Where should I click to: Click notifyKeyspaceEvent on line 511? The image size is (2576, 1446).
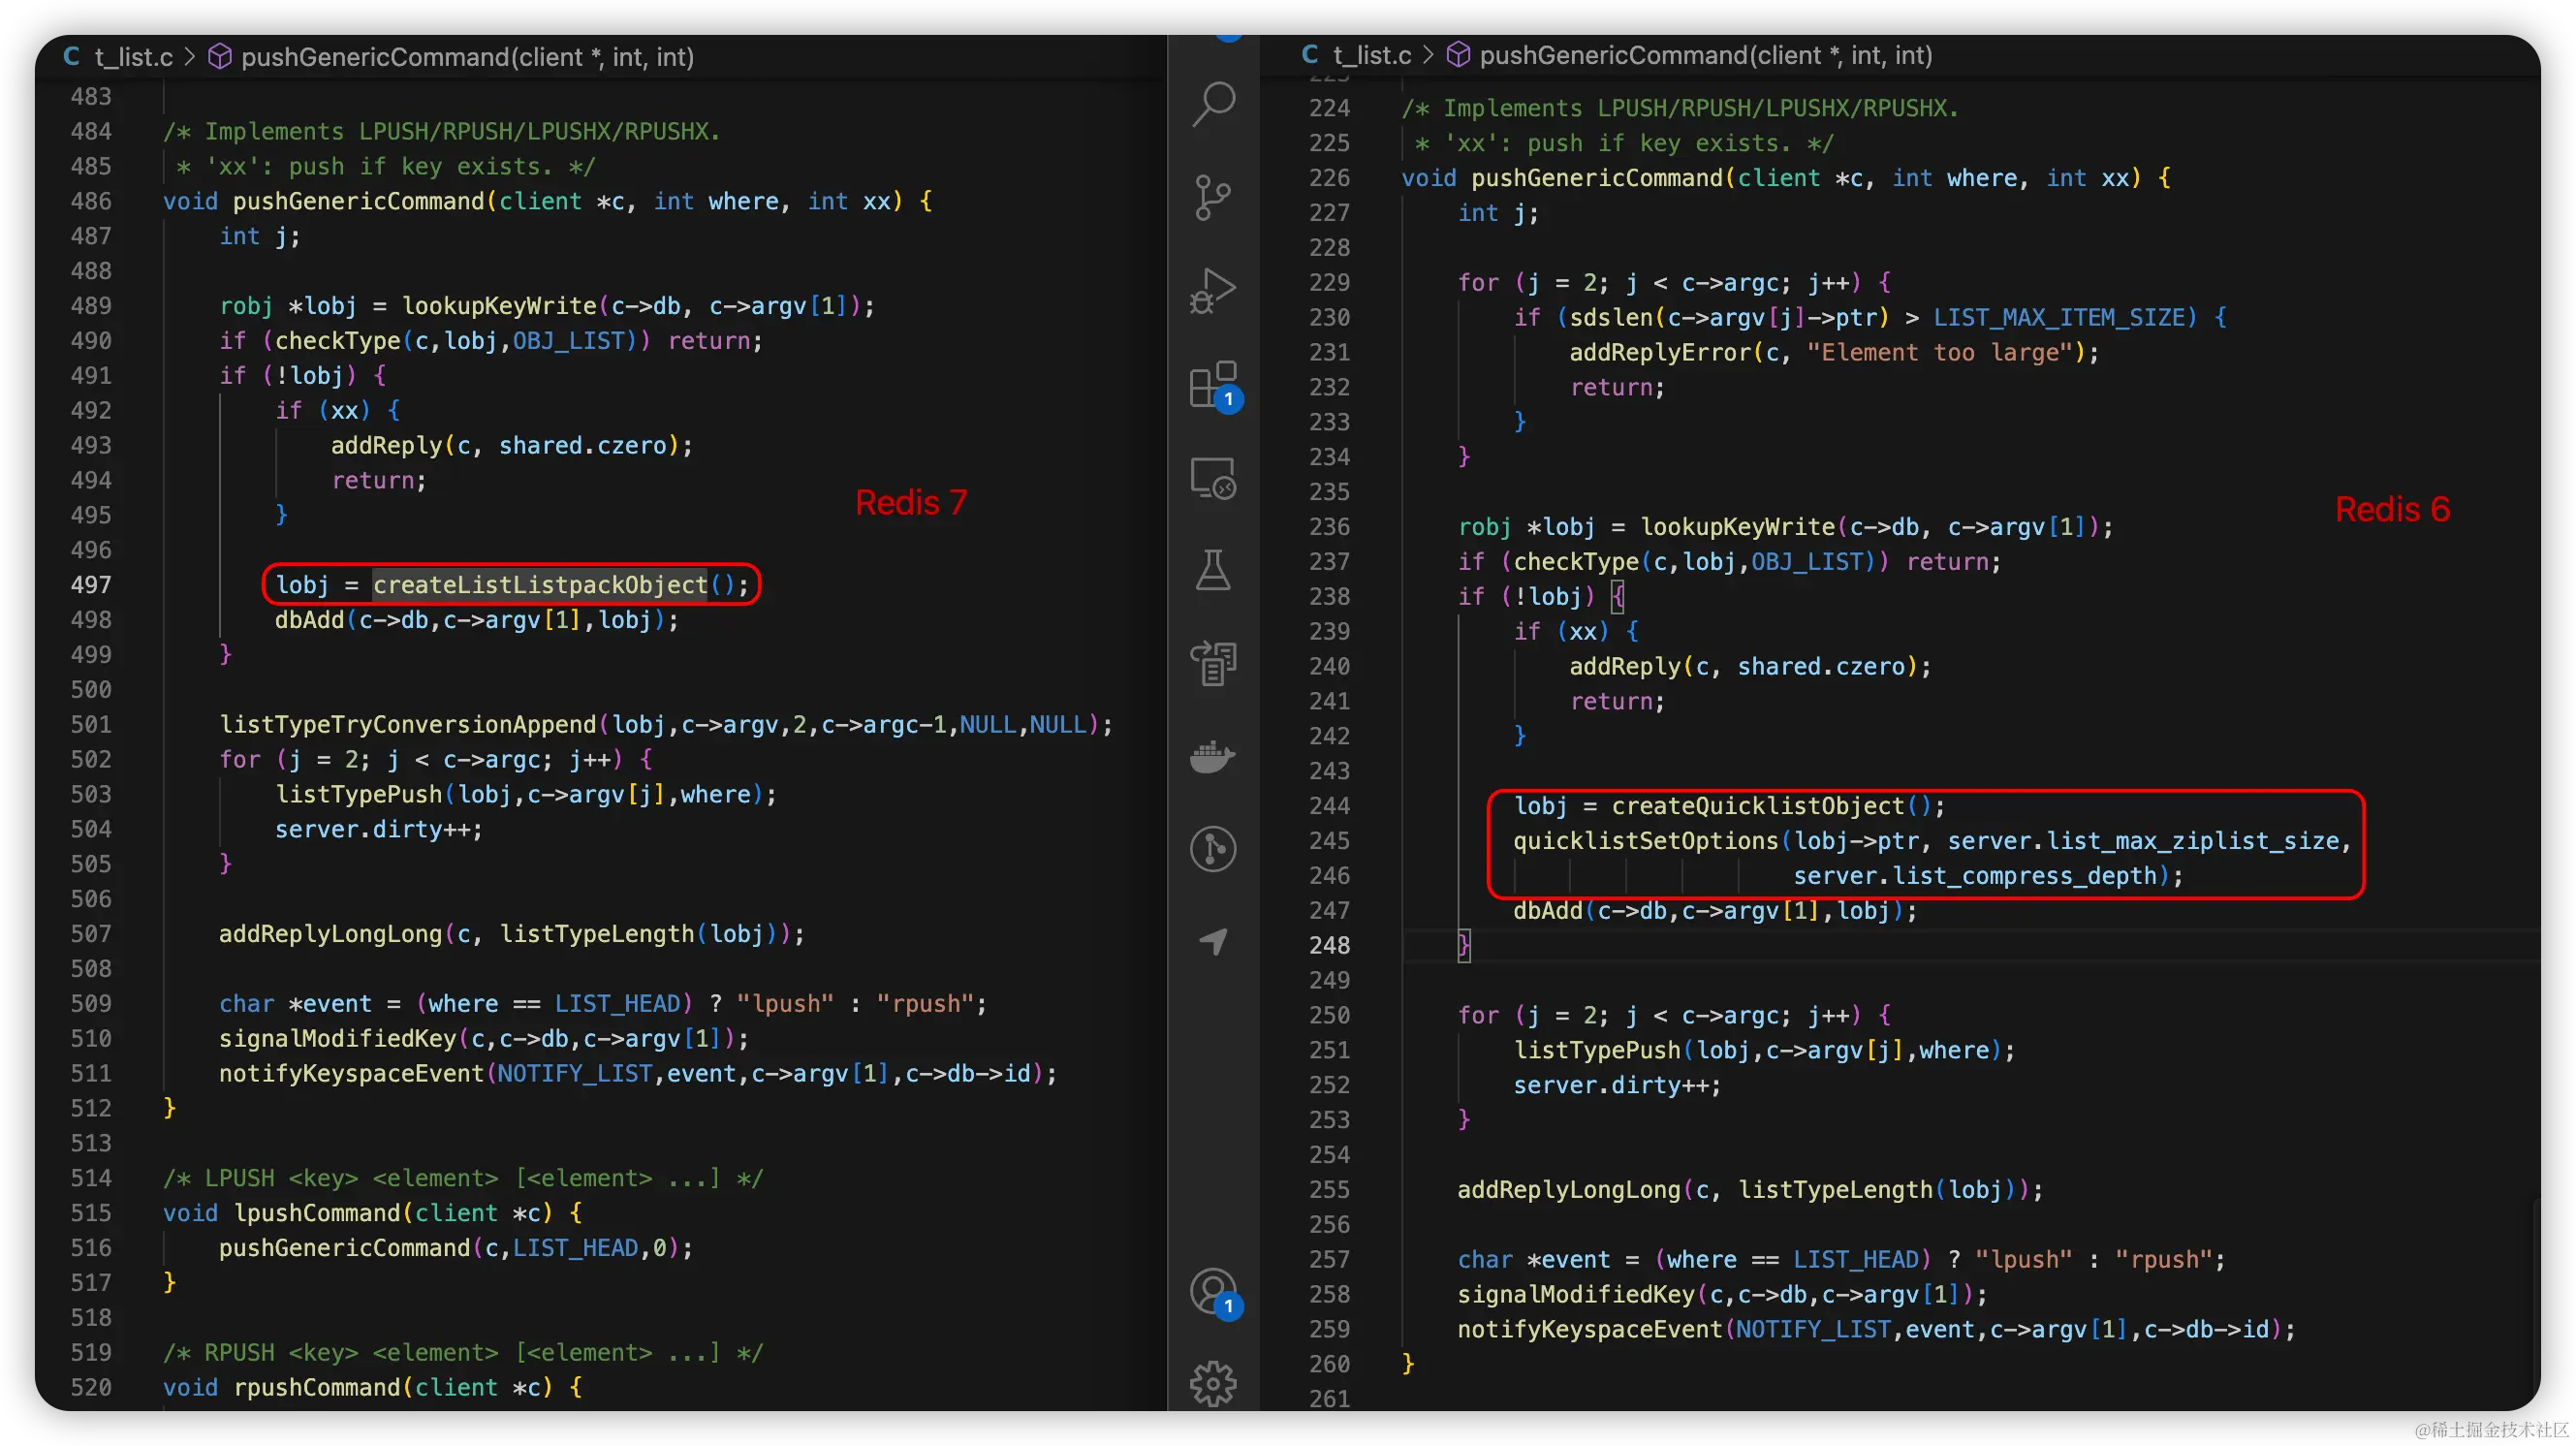352,1074
